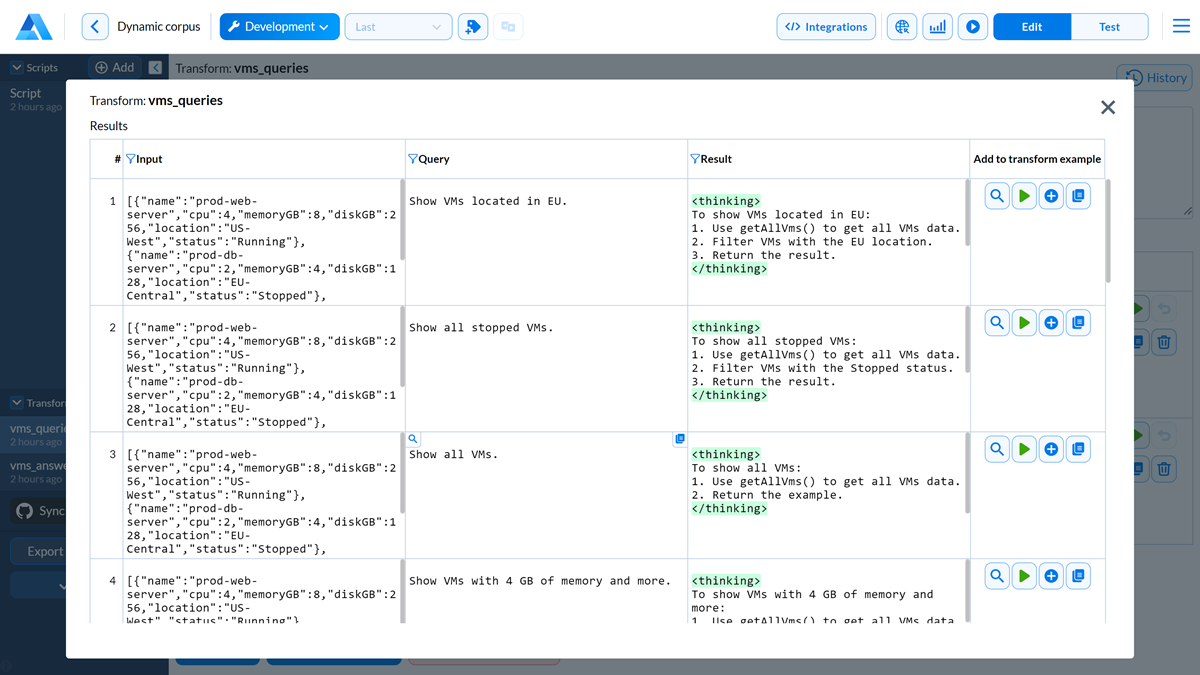
Task: Click the small magnifier in row 3 Query cell
Action: (414, 439)
